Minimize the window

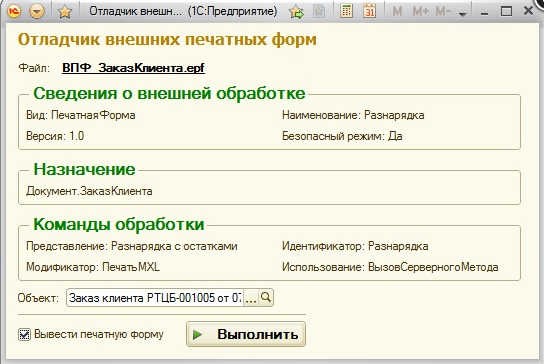click(x=485, y=13)
